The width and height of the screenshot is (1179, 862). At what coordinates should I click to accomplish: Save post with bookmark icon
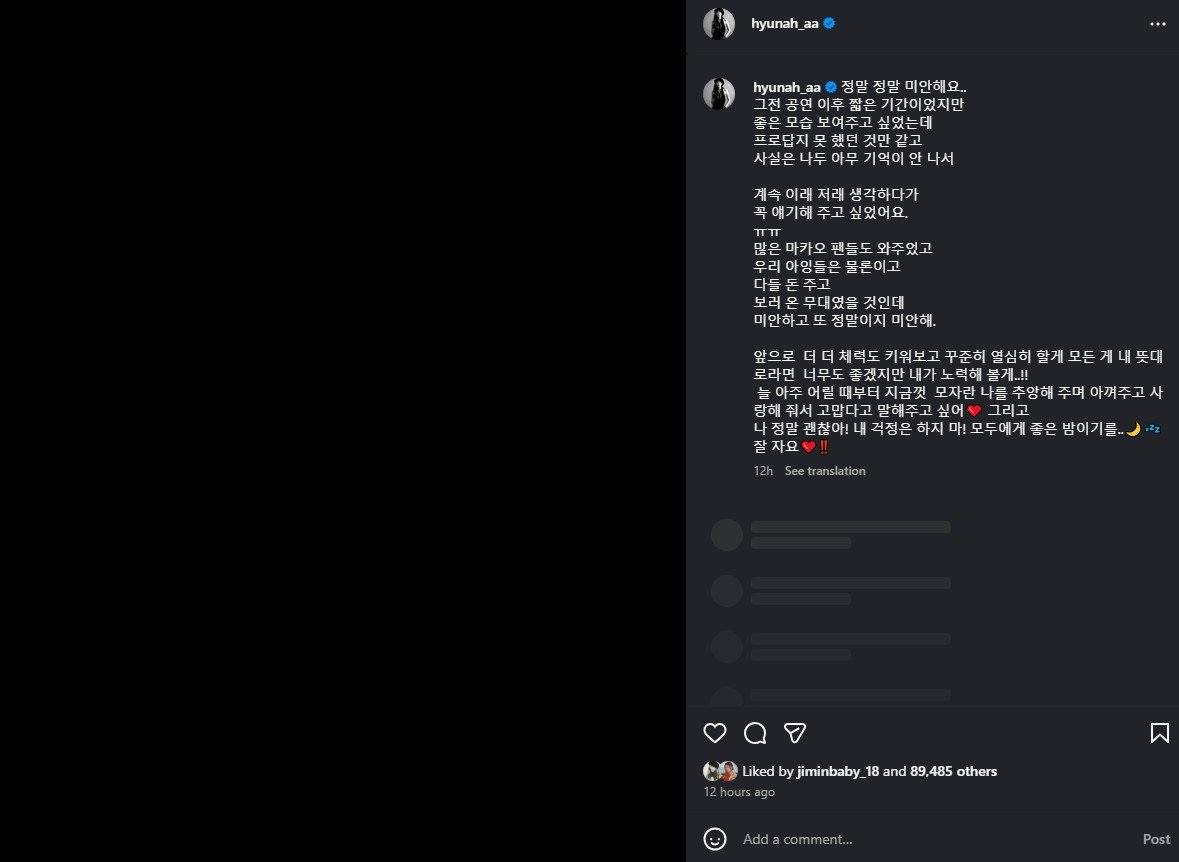pos(1159,733)
